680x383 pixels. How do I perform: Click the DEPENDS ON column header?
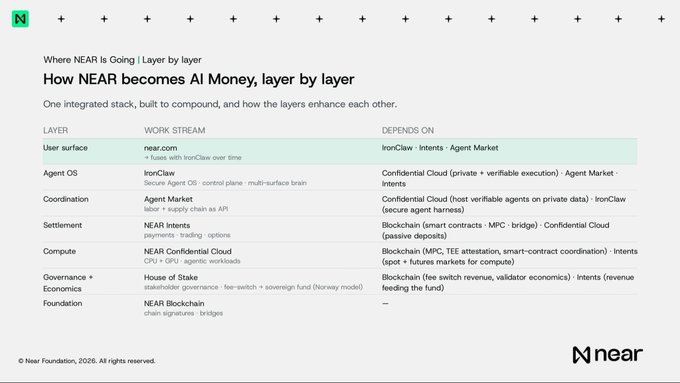tap(408, 130)
